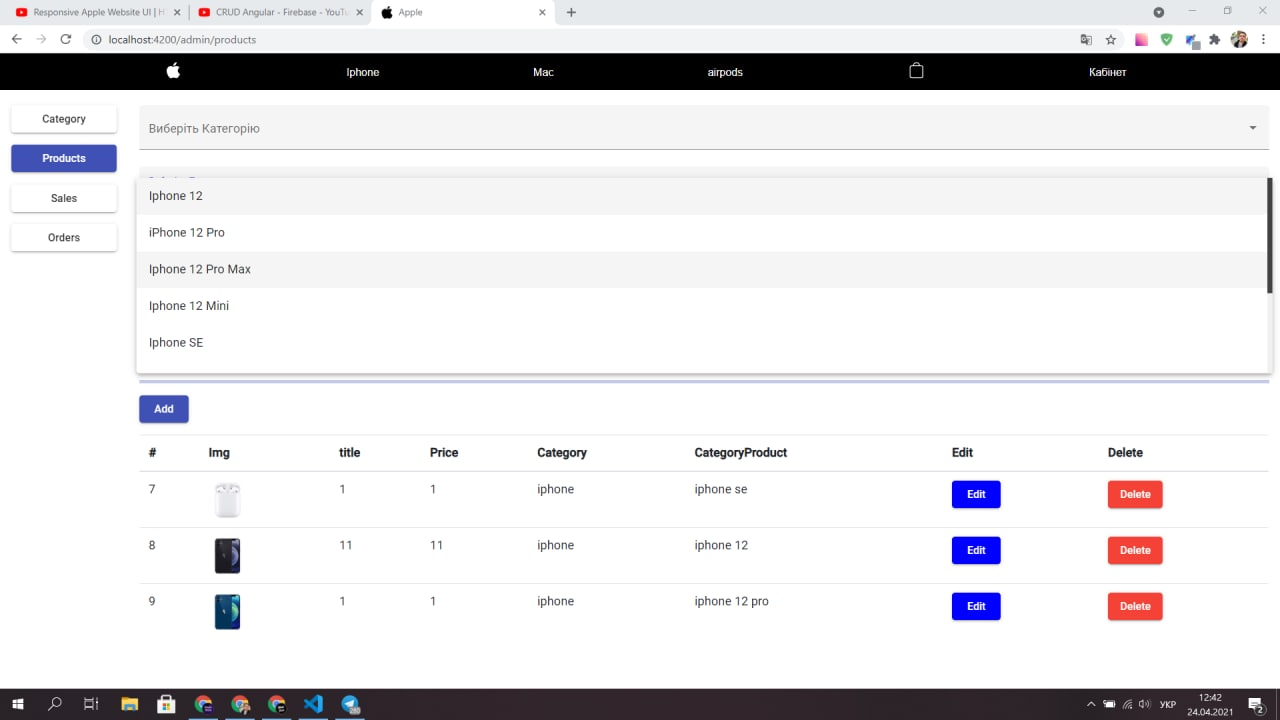
Task: Open the Chrome profile avatar
Action: pyautogui.click(x=1239, y=40)
